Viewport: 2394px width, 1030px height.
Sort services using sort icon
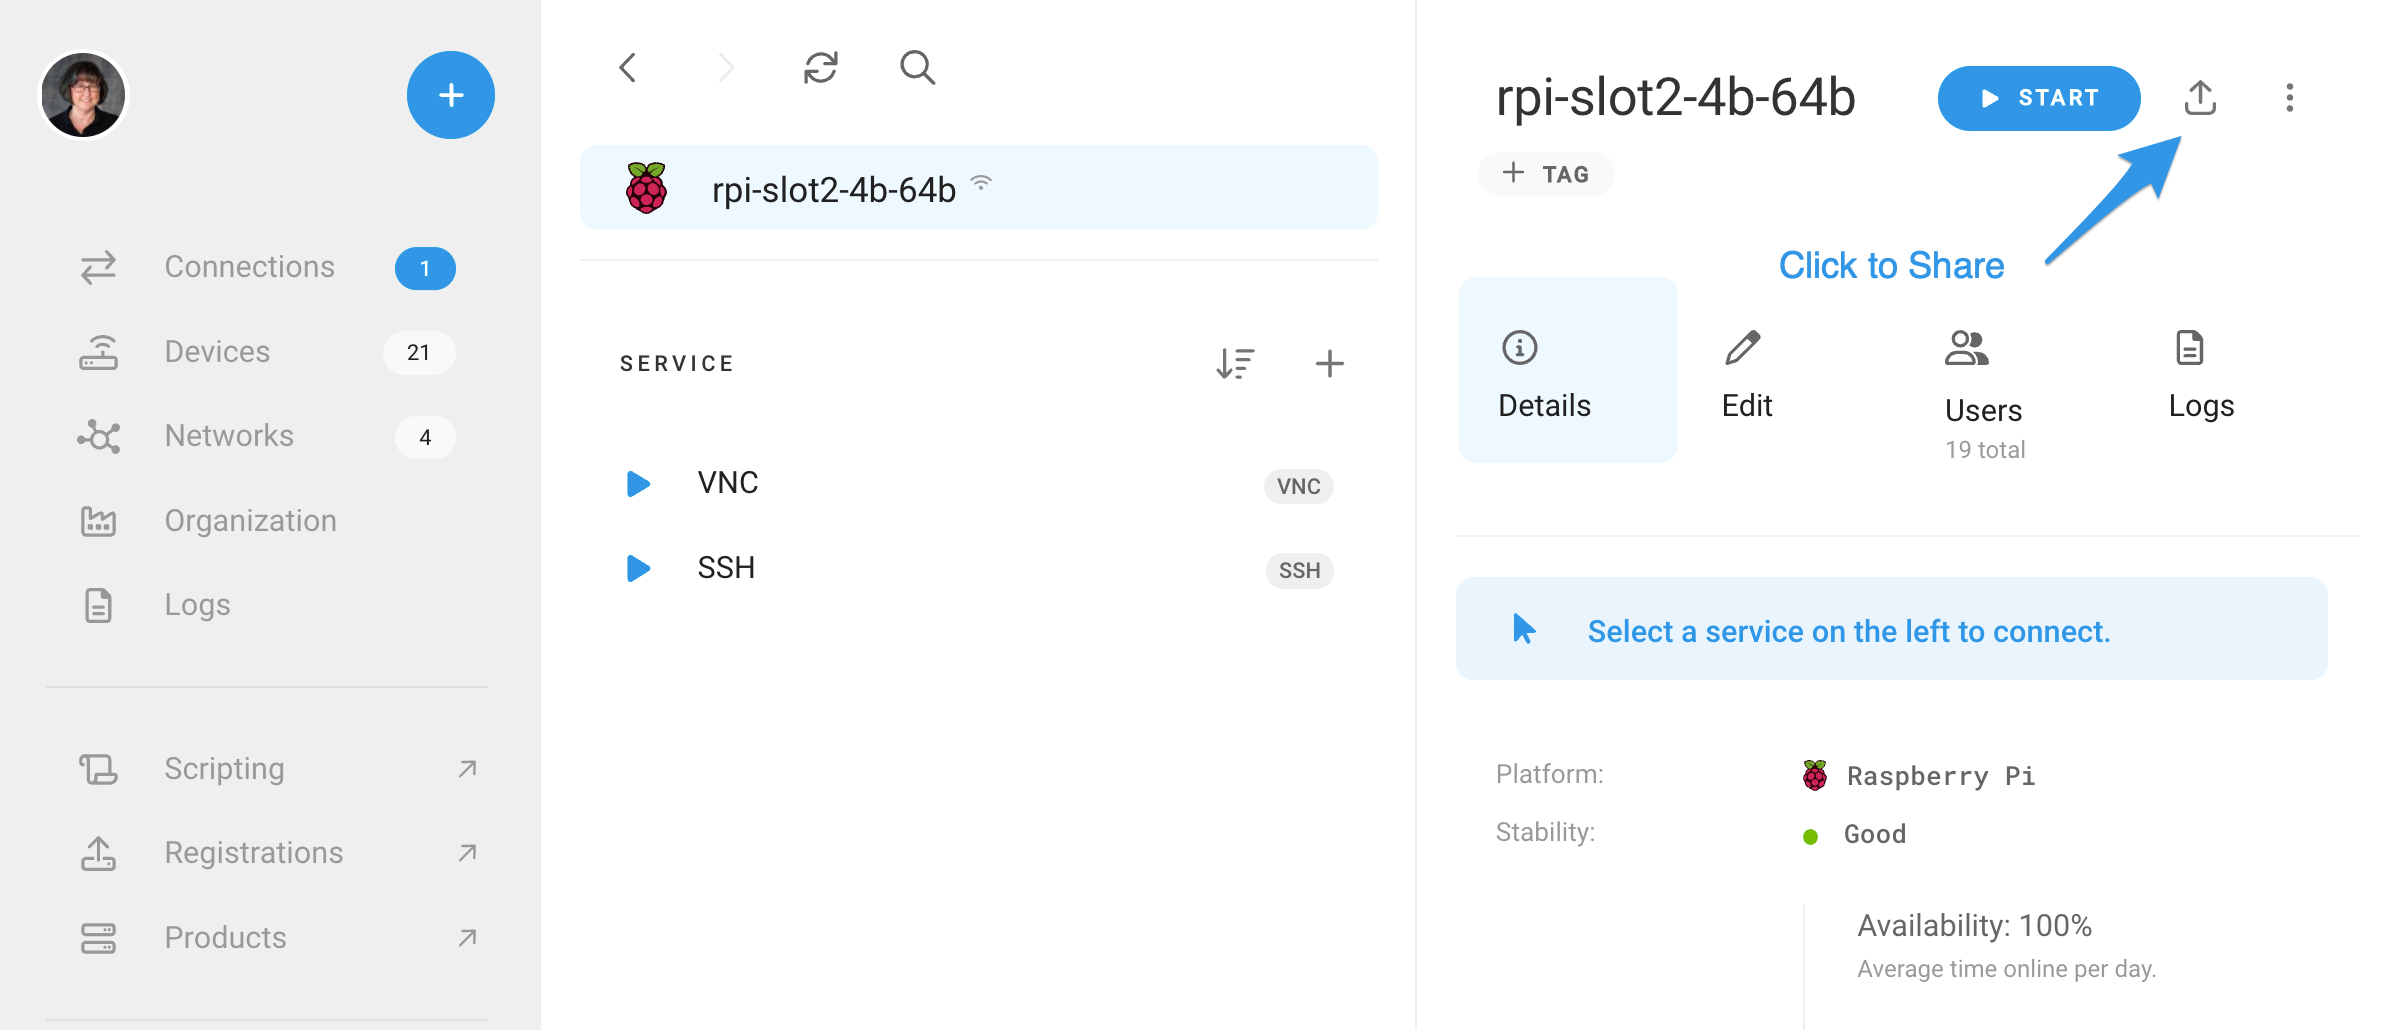click(x=1236, y=363)
